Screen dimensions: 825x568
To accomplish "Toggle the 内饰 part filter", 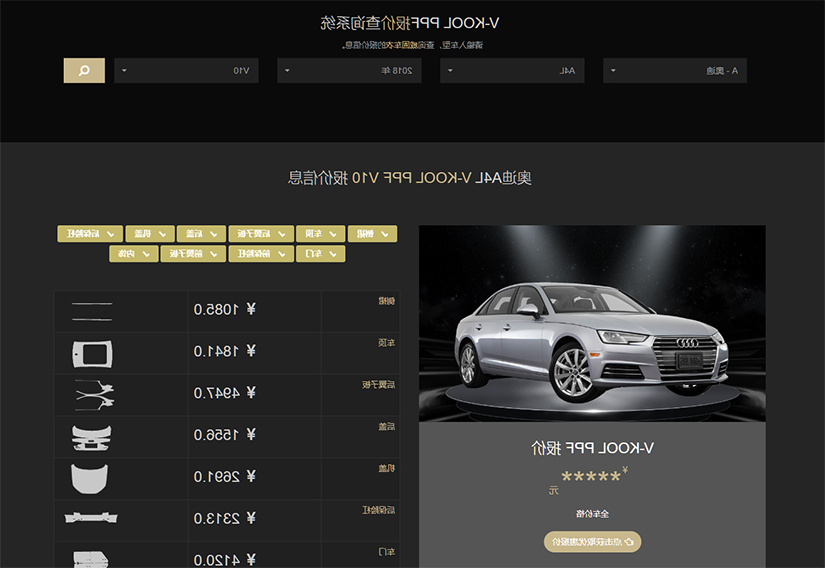I will [134, 254].
